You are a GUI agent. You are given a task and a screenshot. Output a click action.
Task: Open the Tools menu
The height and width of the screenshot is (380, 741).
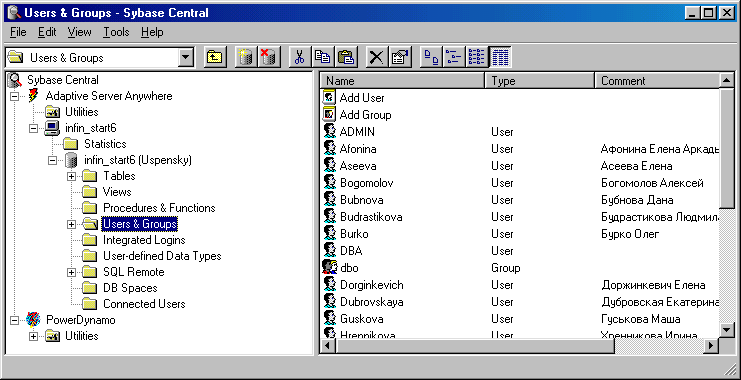coord(116,32)
